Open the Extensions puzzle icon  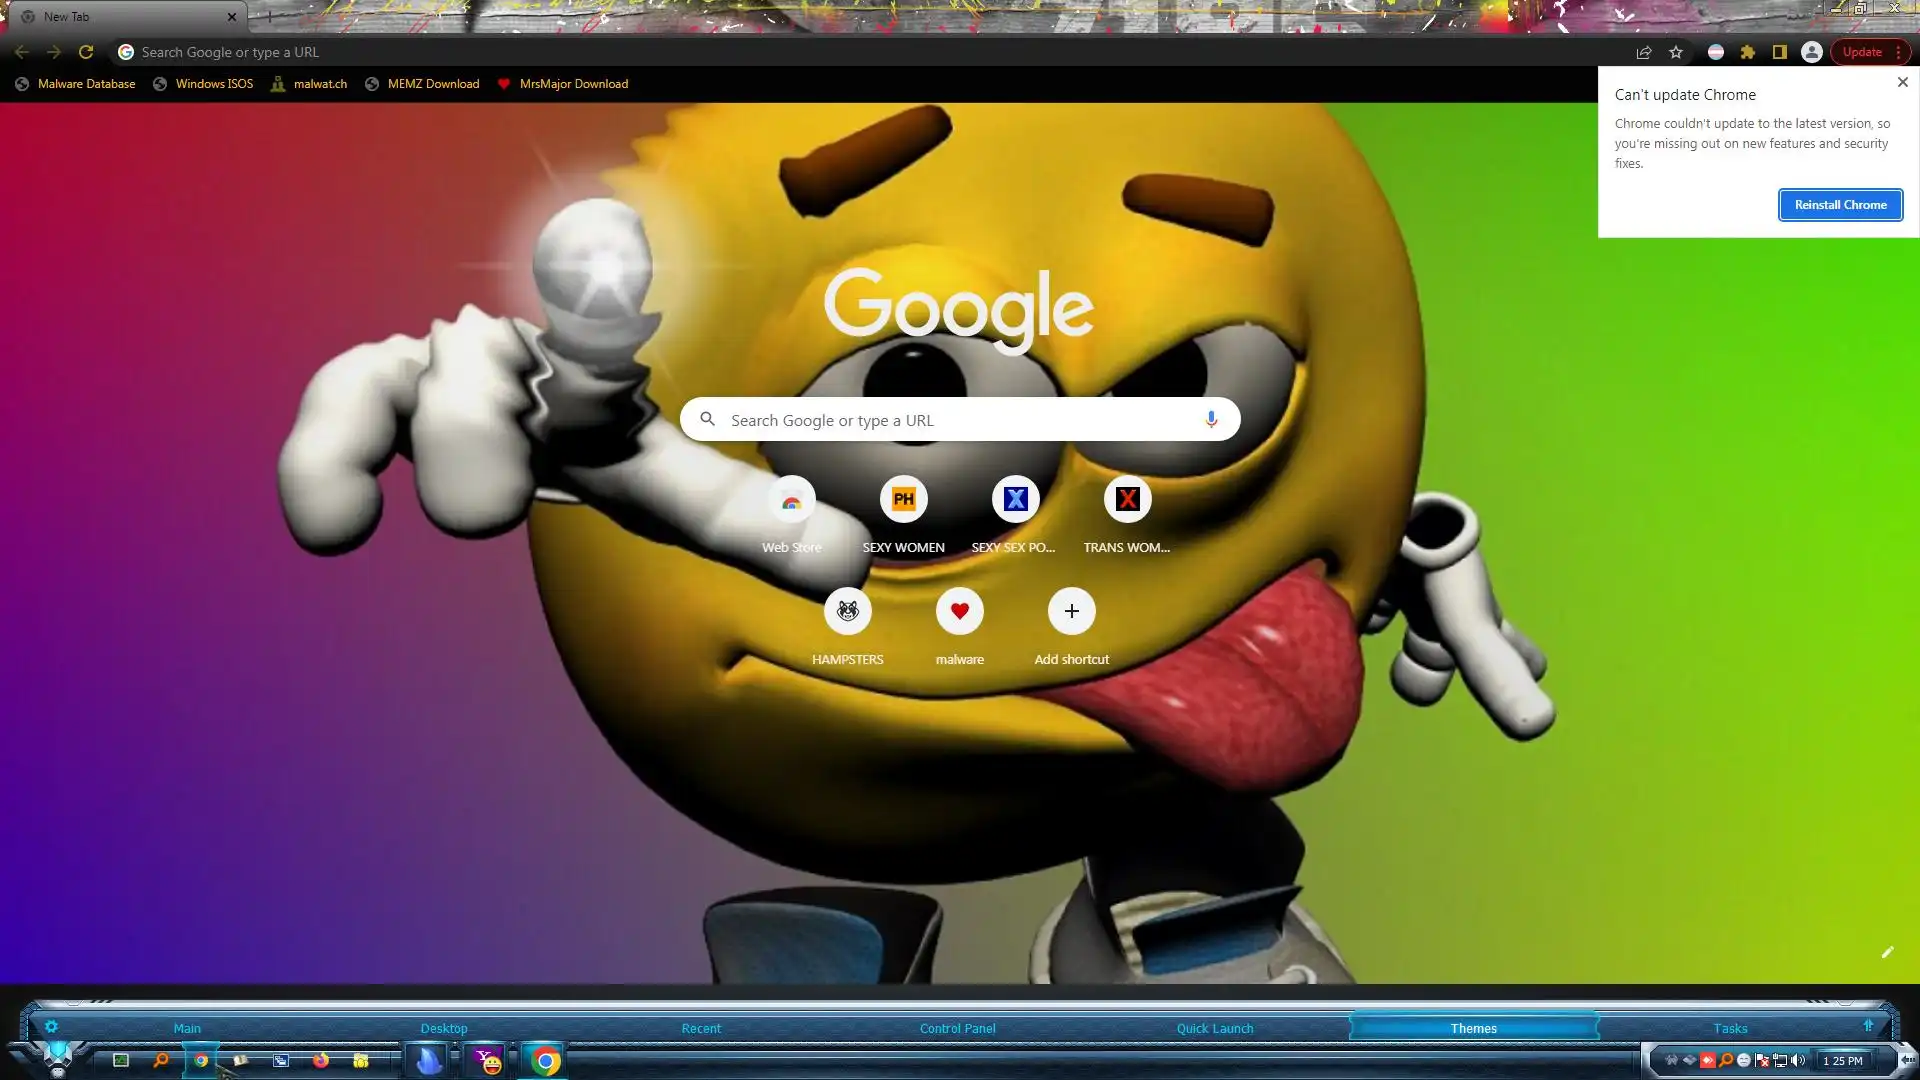click(1747, 52)
